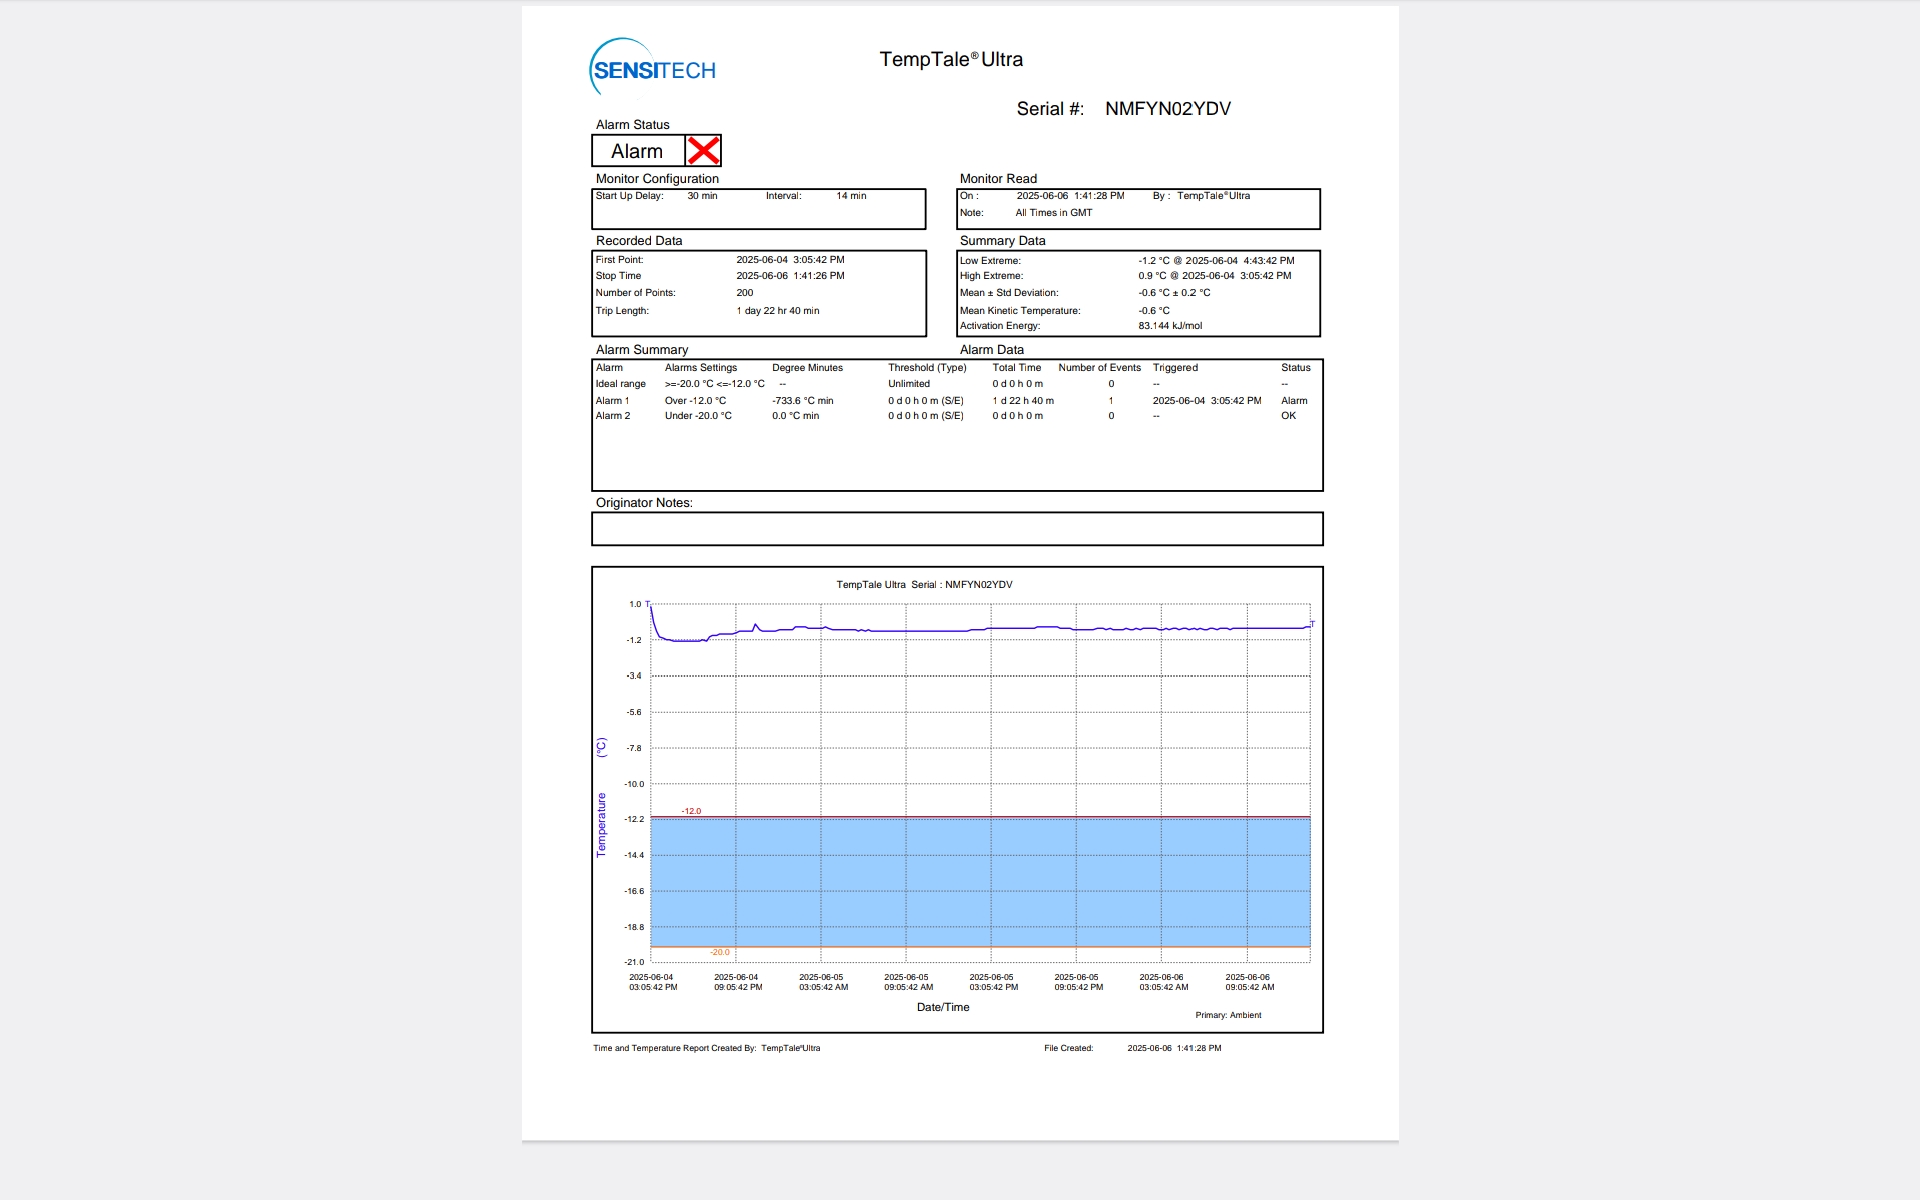The width and height of the screenshot is (1920, 1200).
Task: Click the Alarm 1 triggered timestamp
Action: (x=1207, y=401)
